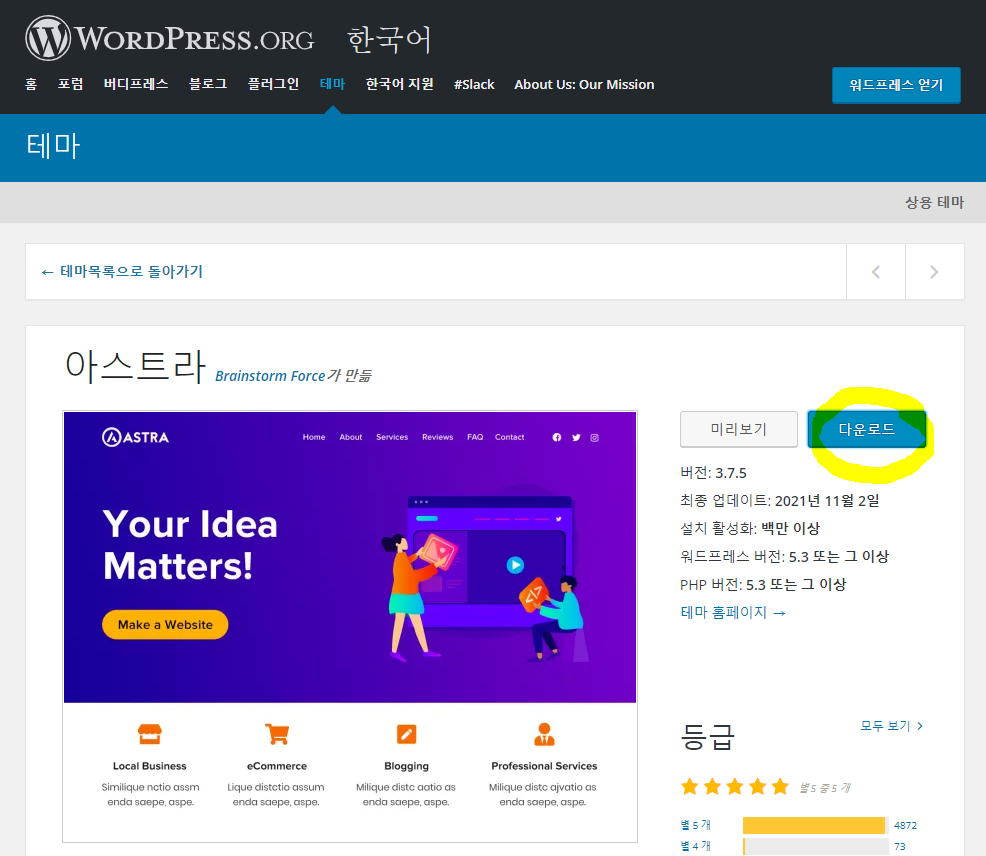
Task: Click the five-star rating icons
Action: click(734, 787)
